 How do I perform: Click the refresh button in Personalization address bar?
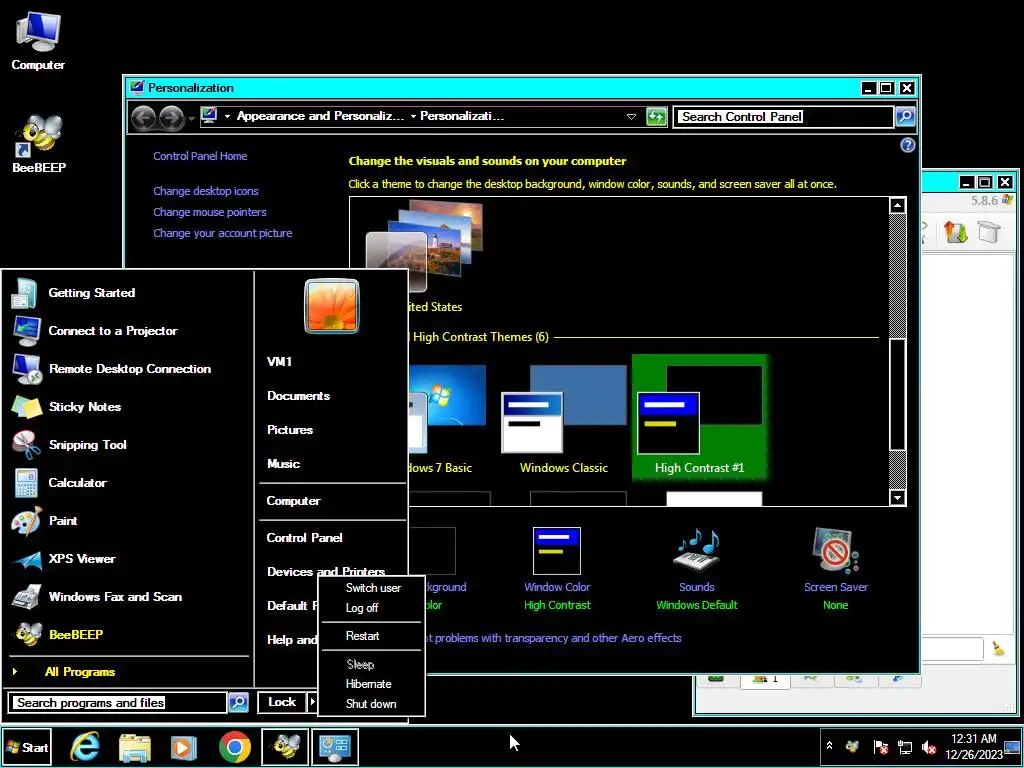click(656, 116)
